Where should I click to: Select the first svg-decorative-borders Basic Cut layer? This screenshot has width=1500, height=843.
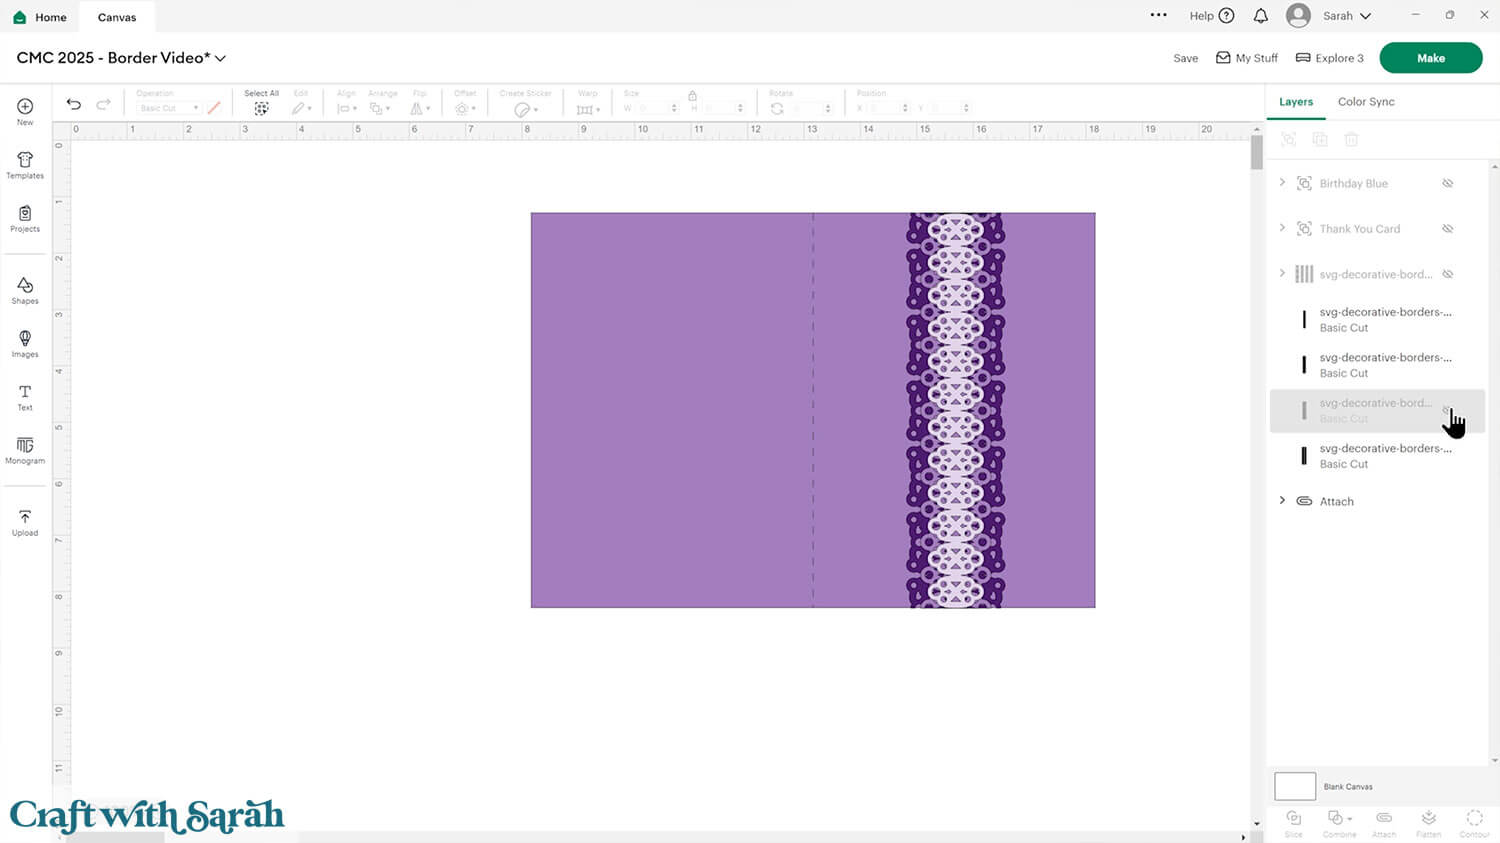[1377, 320]
